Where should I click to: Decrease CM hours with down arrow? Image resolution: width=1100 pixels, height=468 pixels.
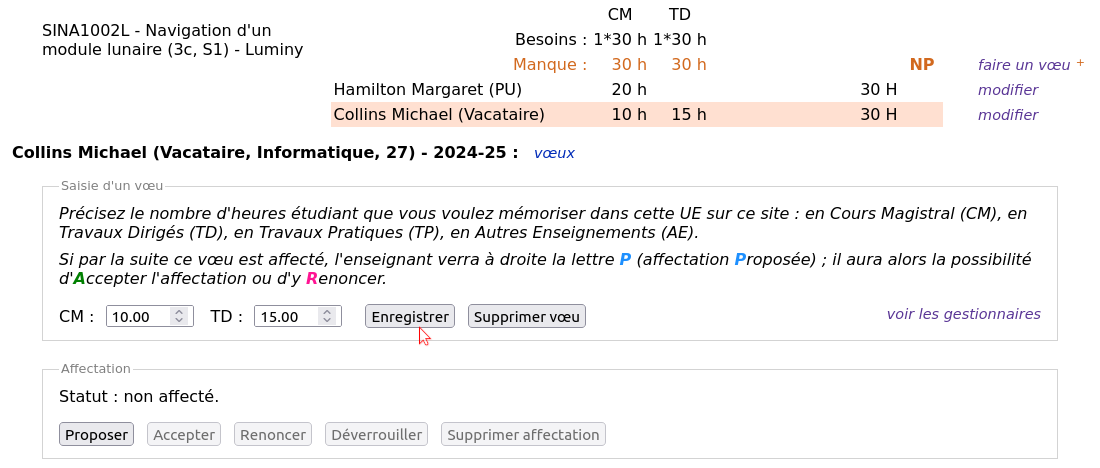[180, 321]
